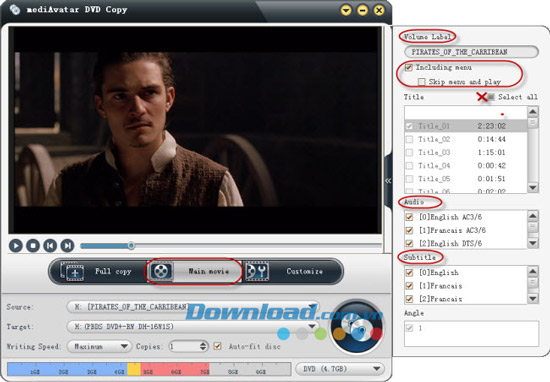Check the Title_02 checkbox

[409, 140]
